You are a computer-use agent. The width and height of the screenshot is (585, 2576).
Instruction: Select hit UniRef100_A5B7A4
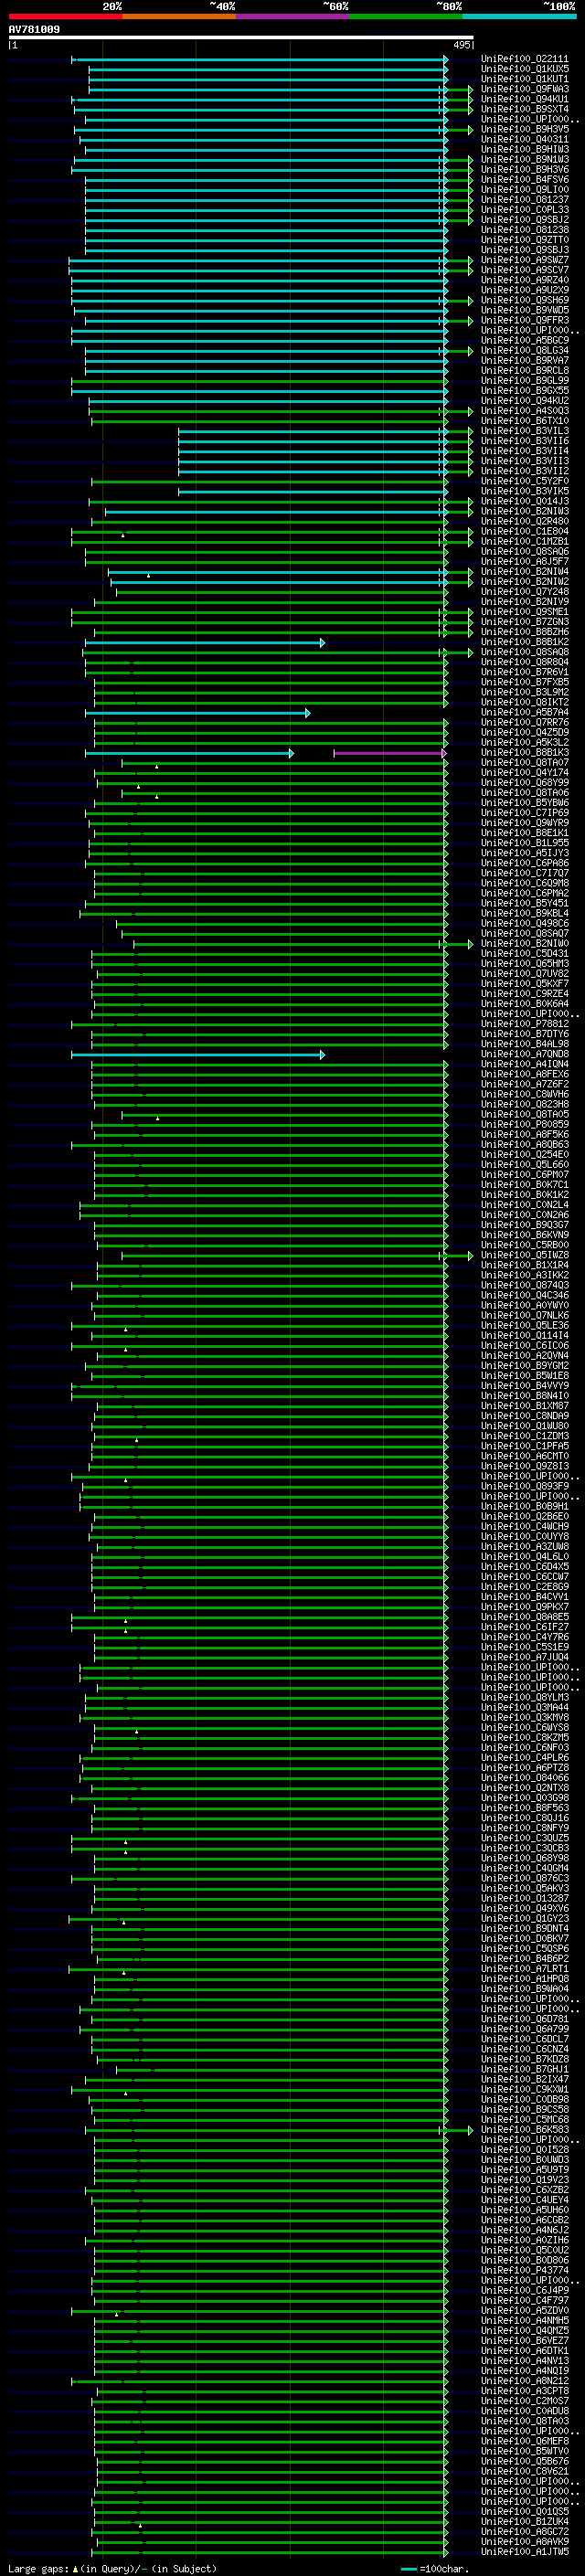tap(524, 712)
